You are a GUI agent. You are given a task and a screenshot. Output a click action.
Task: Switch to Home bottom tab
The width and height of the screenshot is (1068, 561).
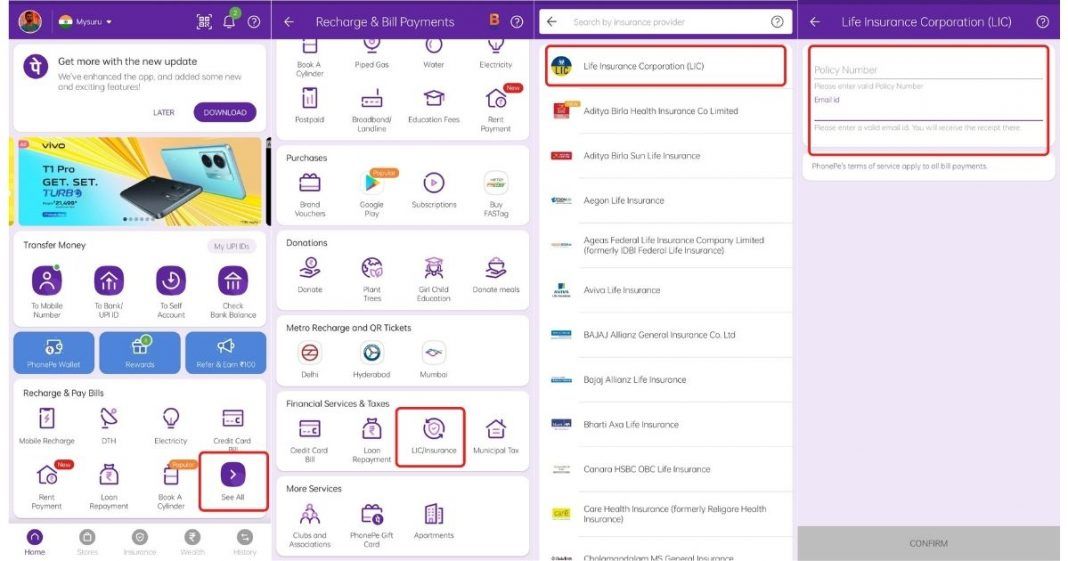click(35, 542)
